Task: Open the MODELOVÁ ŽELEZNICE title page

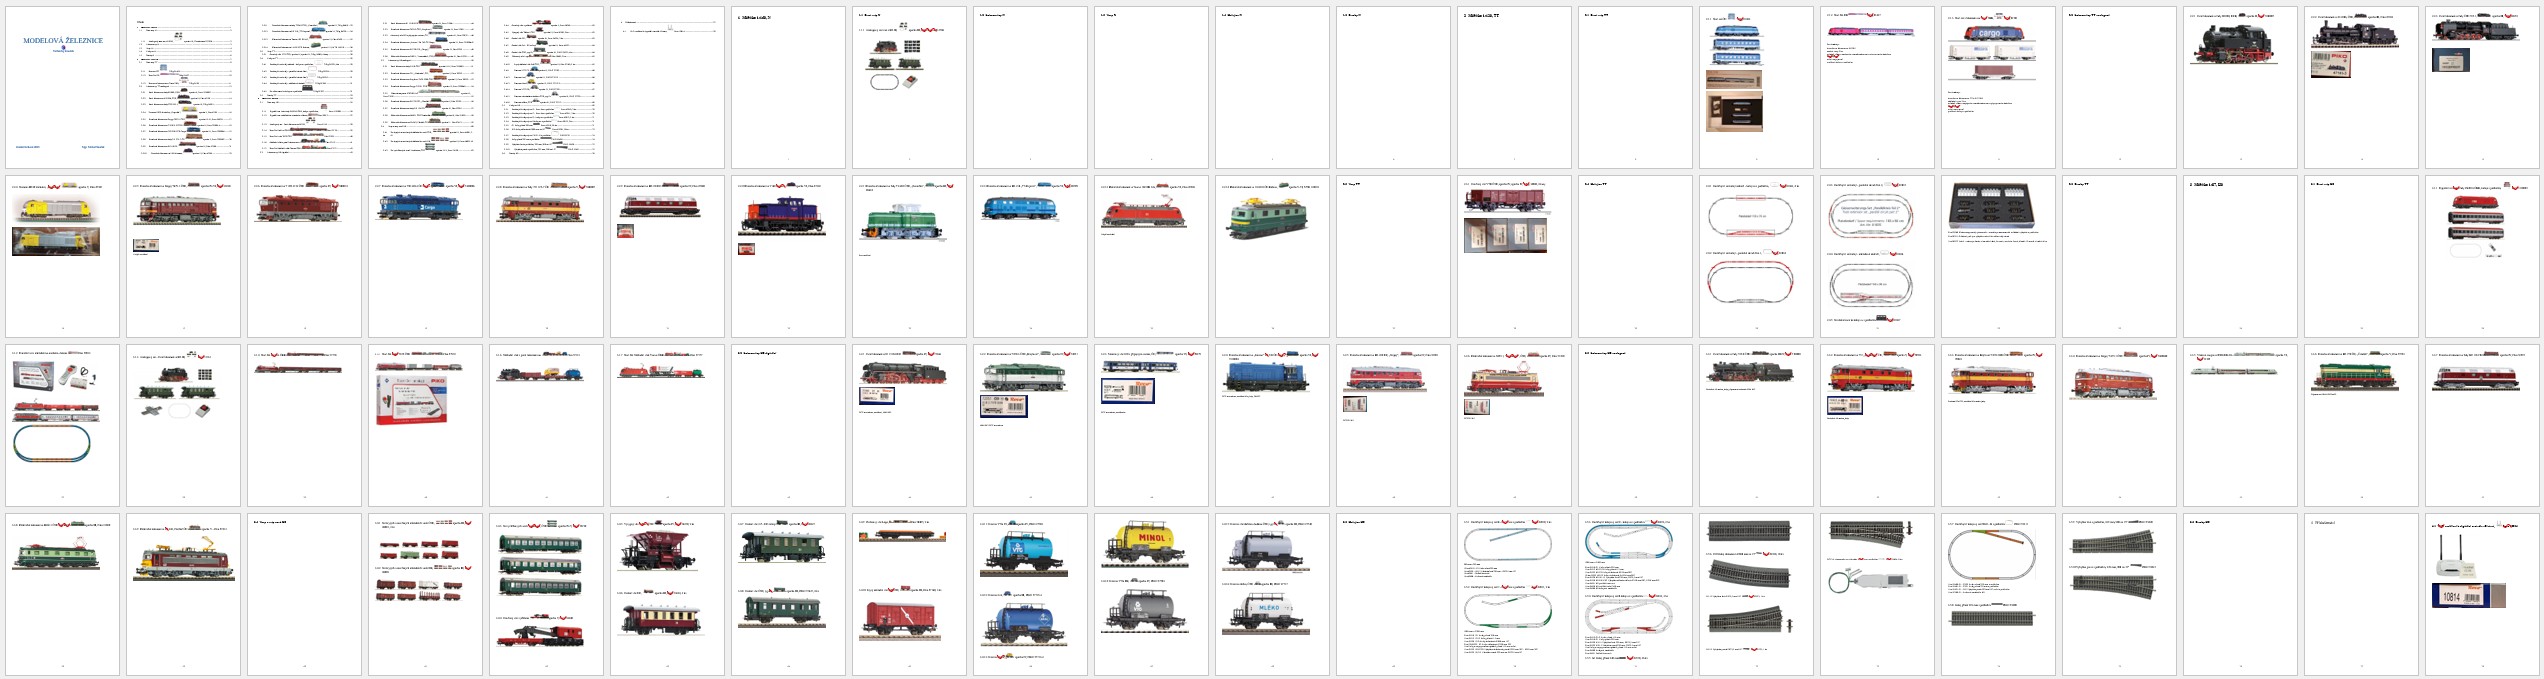Action: pyautogui.click(x=62, y=87)
